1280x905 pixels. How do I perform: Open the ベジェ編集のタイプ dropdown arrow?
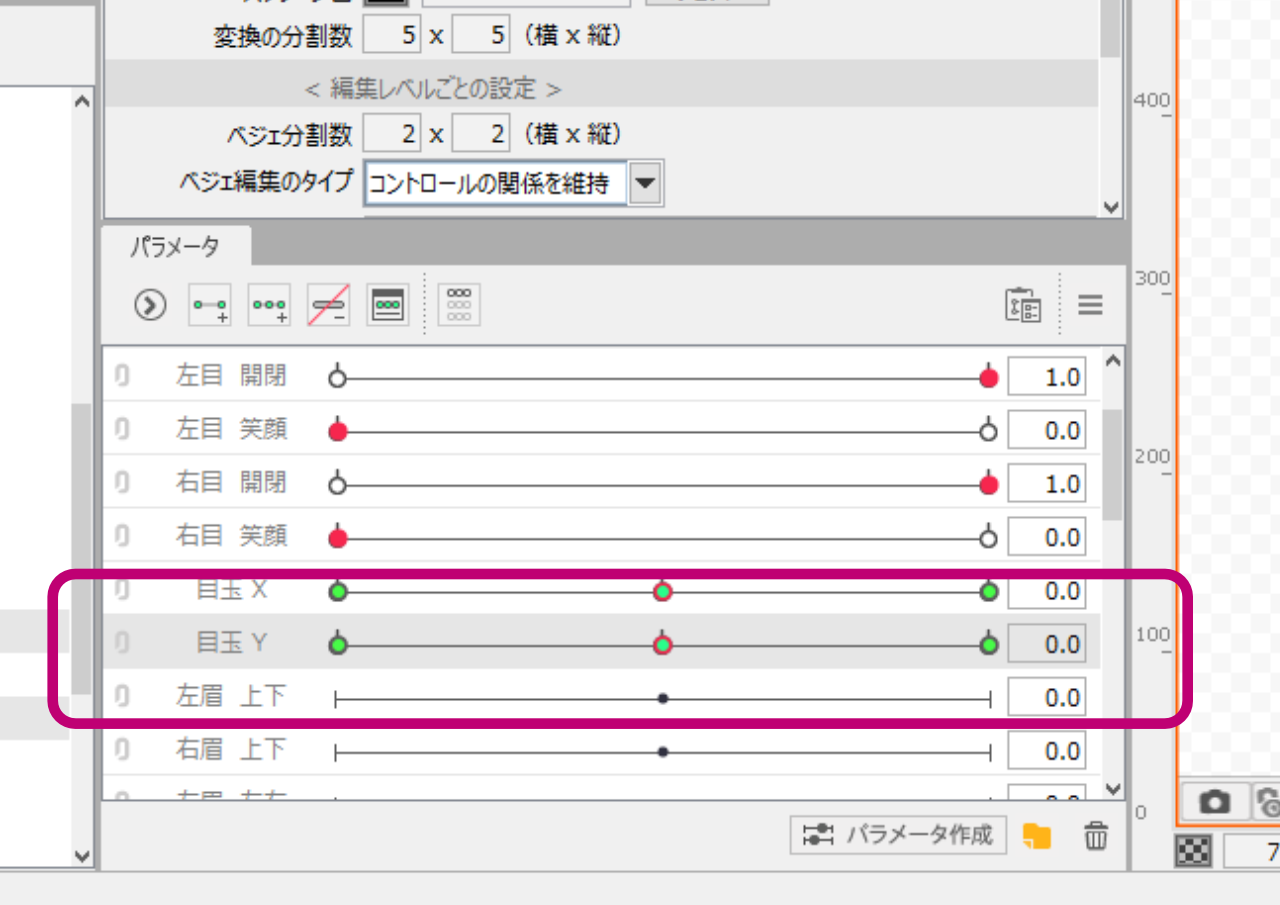tap(646, 184)
